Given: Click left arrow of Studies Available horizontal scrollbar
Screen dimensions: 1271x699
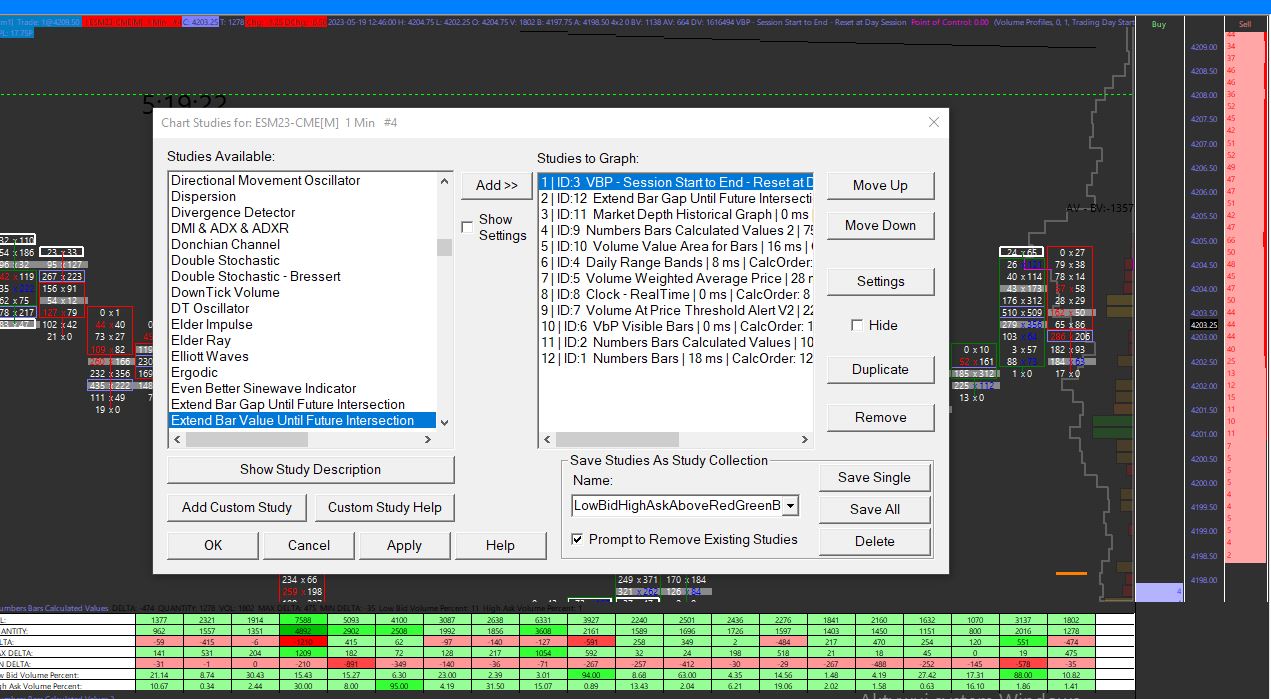Looking at the screenshot, I should tap(177, 439).
